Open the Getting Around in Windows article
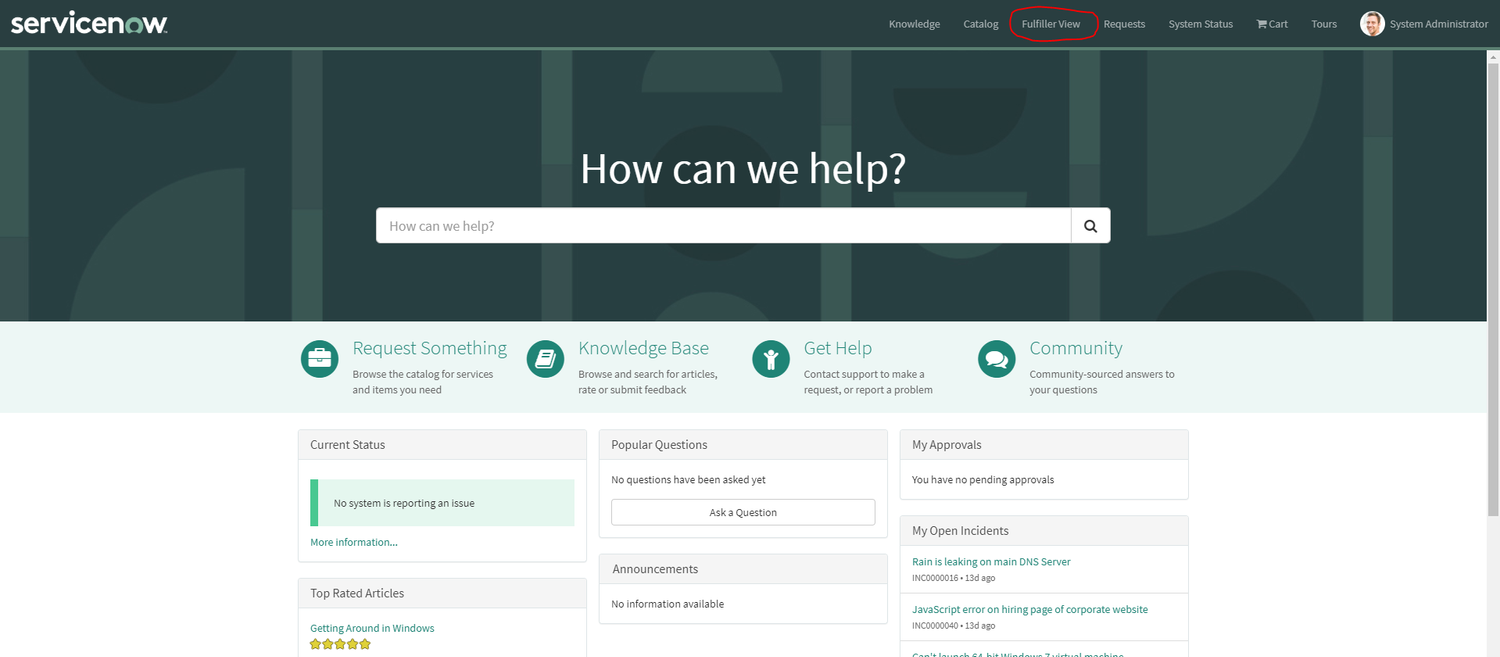 (371, 627)
